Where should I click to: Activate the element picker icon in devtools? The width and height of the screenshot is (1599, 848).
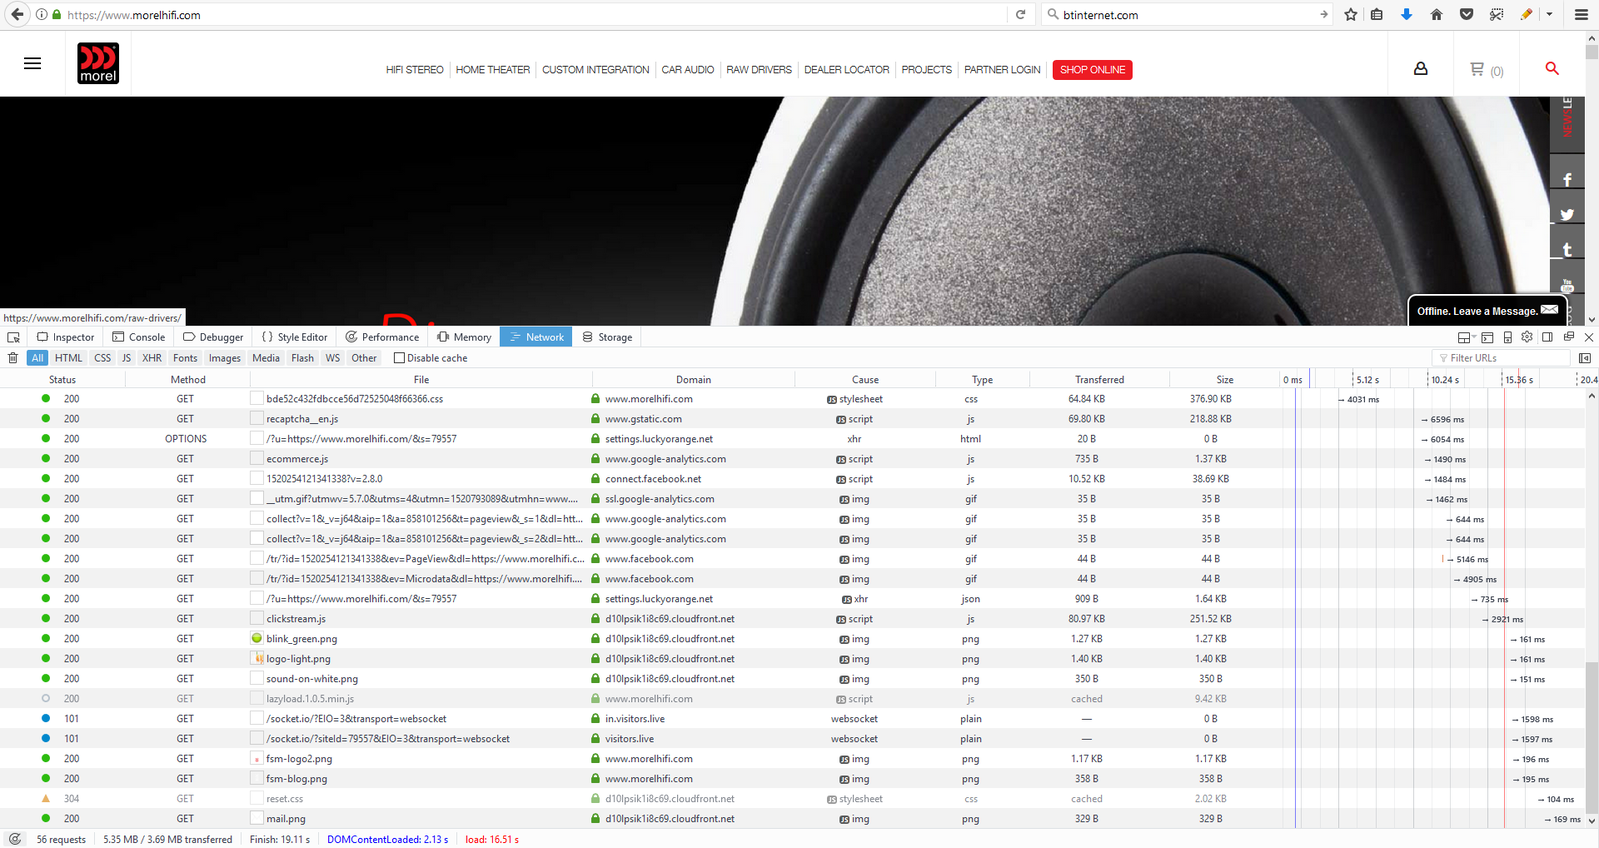pyautogui.click(x=13, y=337)
